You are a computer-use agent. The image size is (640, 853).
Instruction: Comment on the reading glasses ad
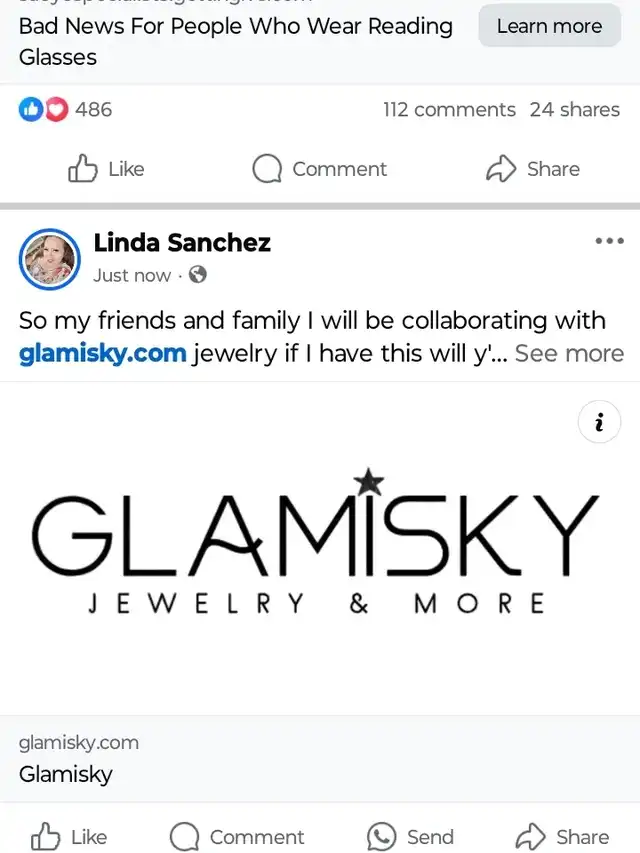coord(320,169)
